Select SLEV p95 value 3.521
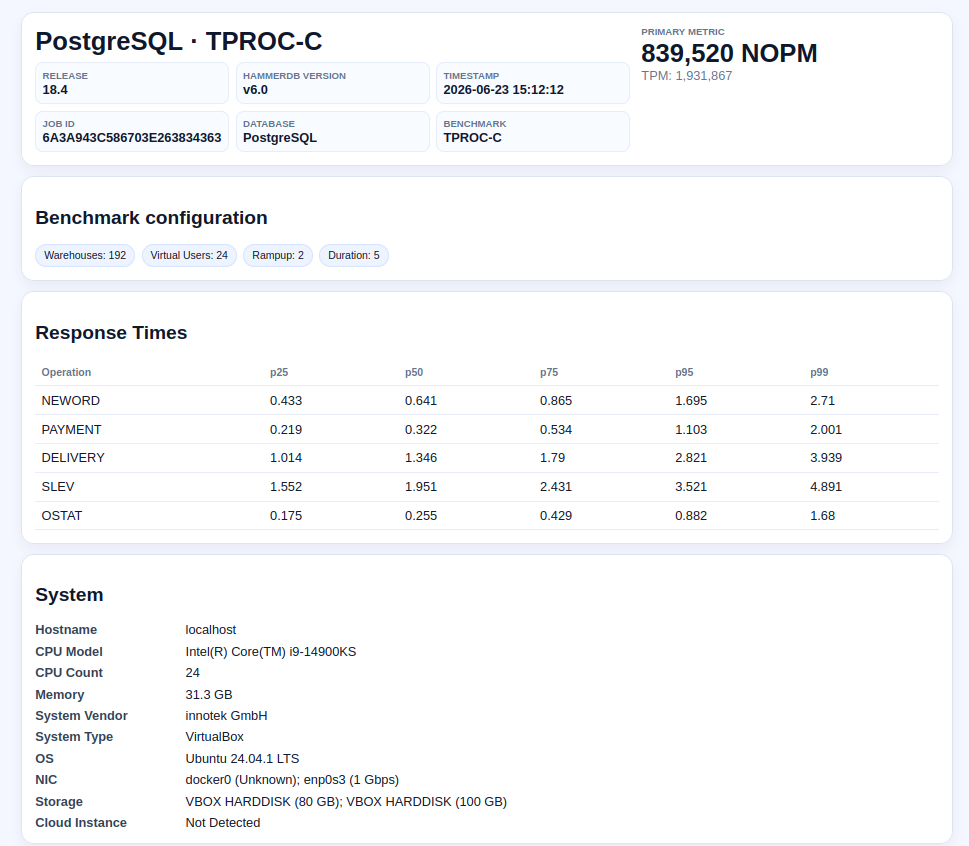969x846 pixels. point(691,486)
